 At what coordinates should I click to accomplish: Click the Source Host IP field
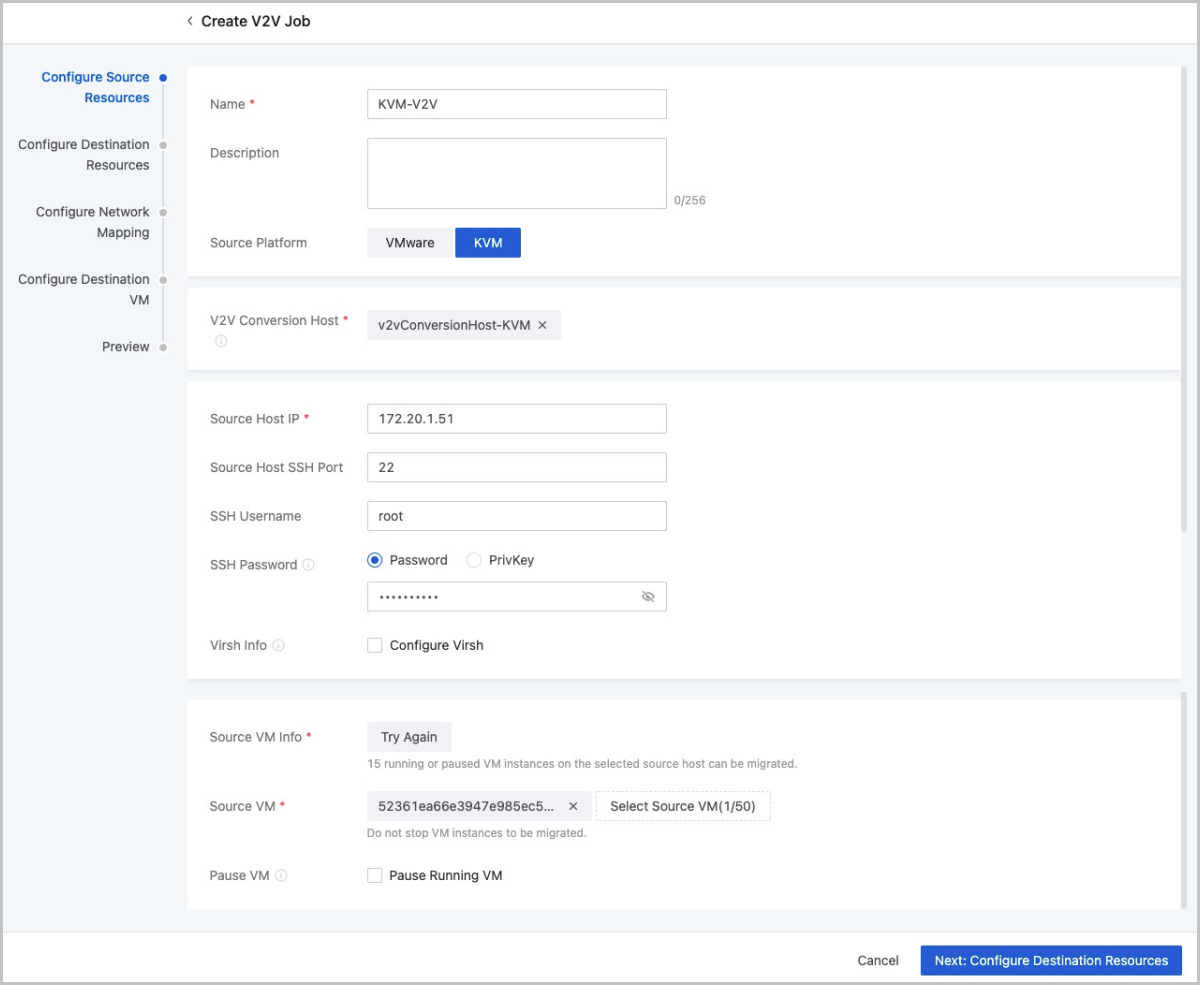tap(516, 419)
